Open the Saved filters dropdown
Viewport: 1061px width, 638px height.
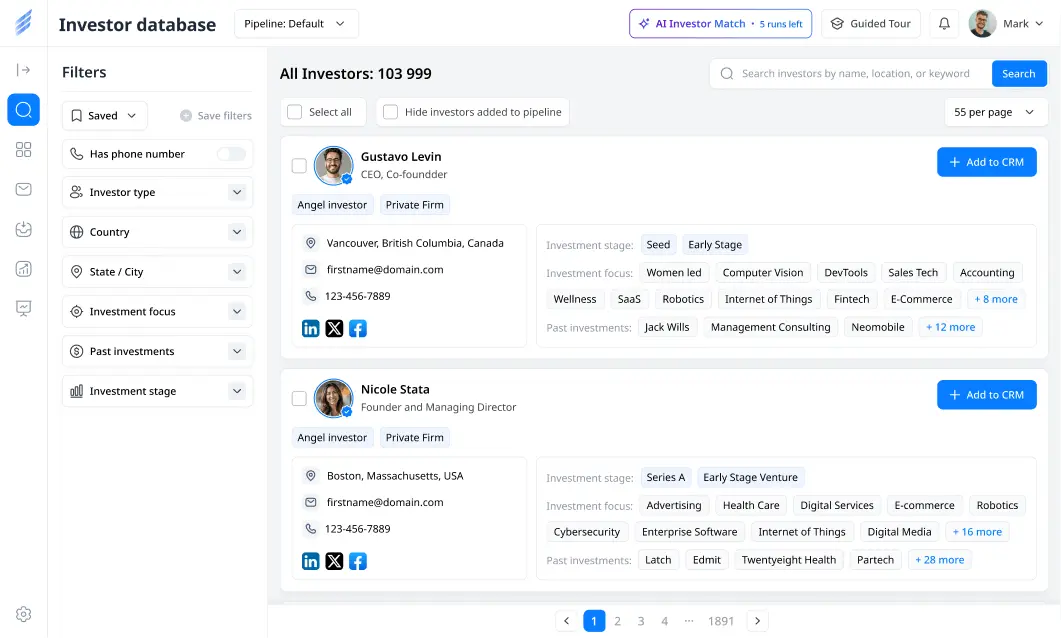coord(105,116)
